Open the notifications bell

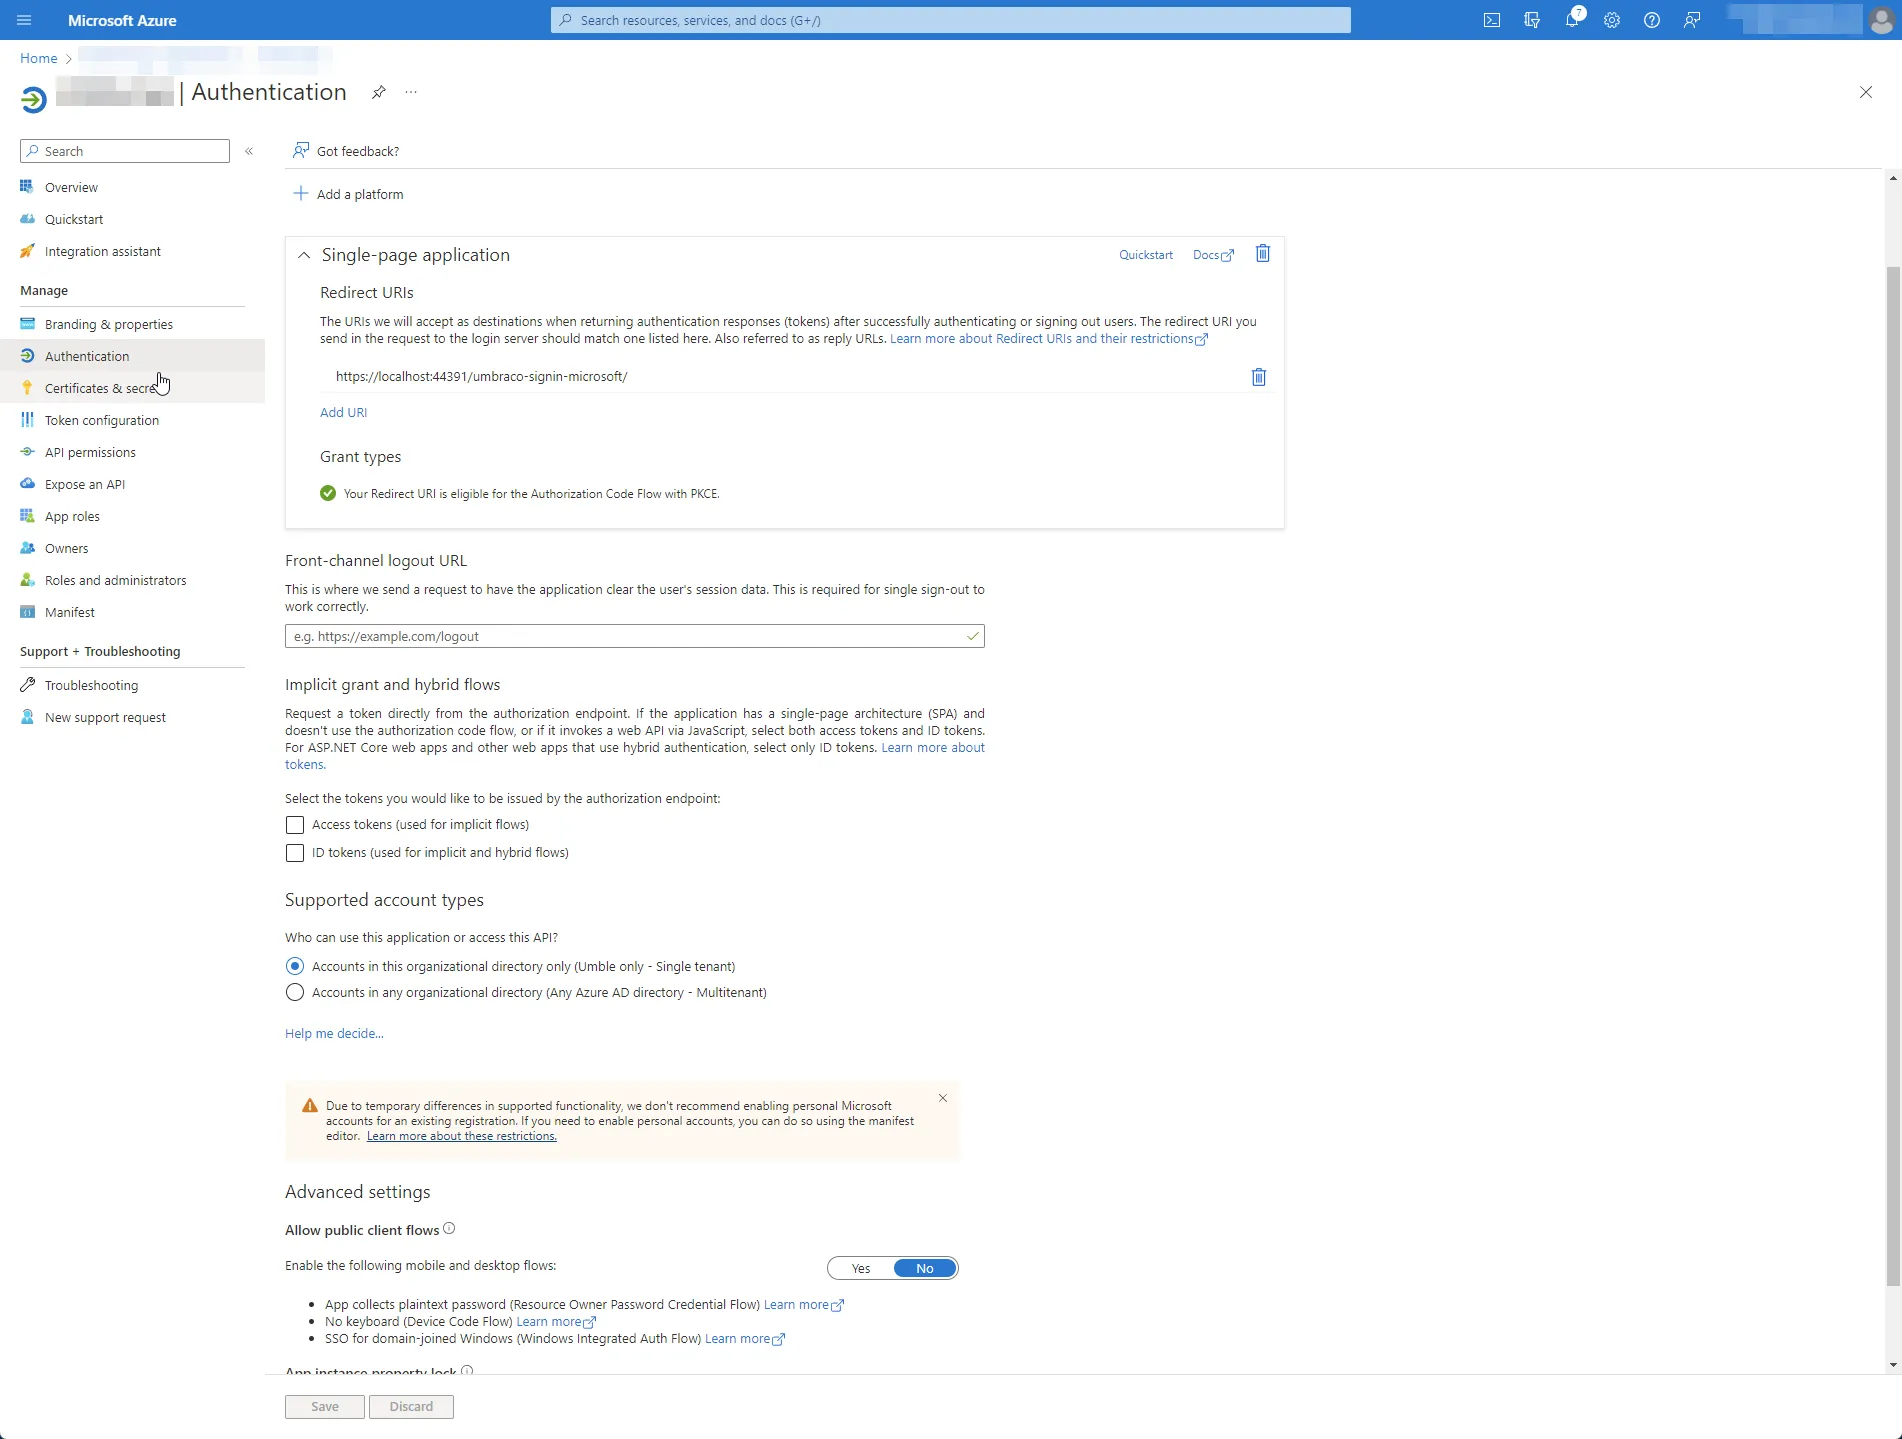[1572, 20]
